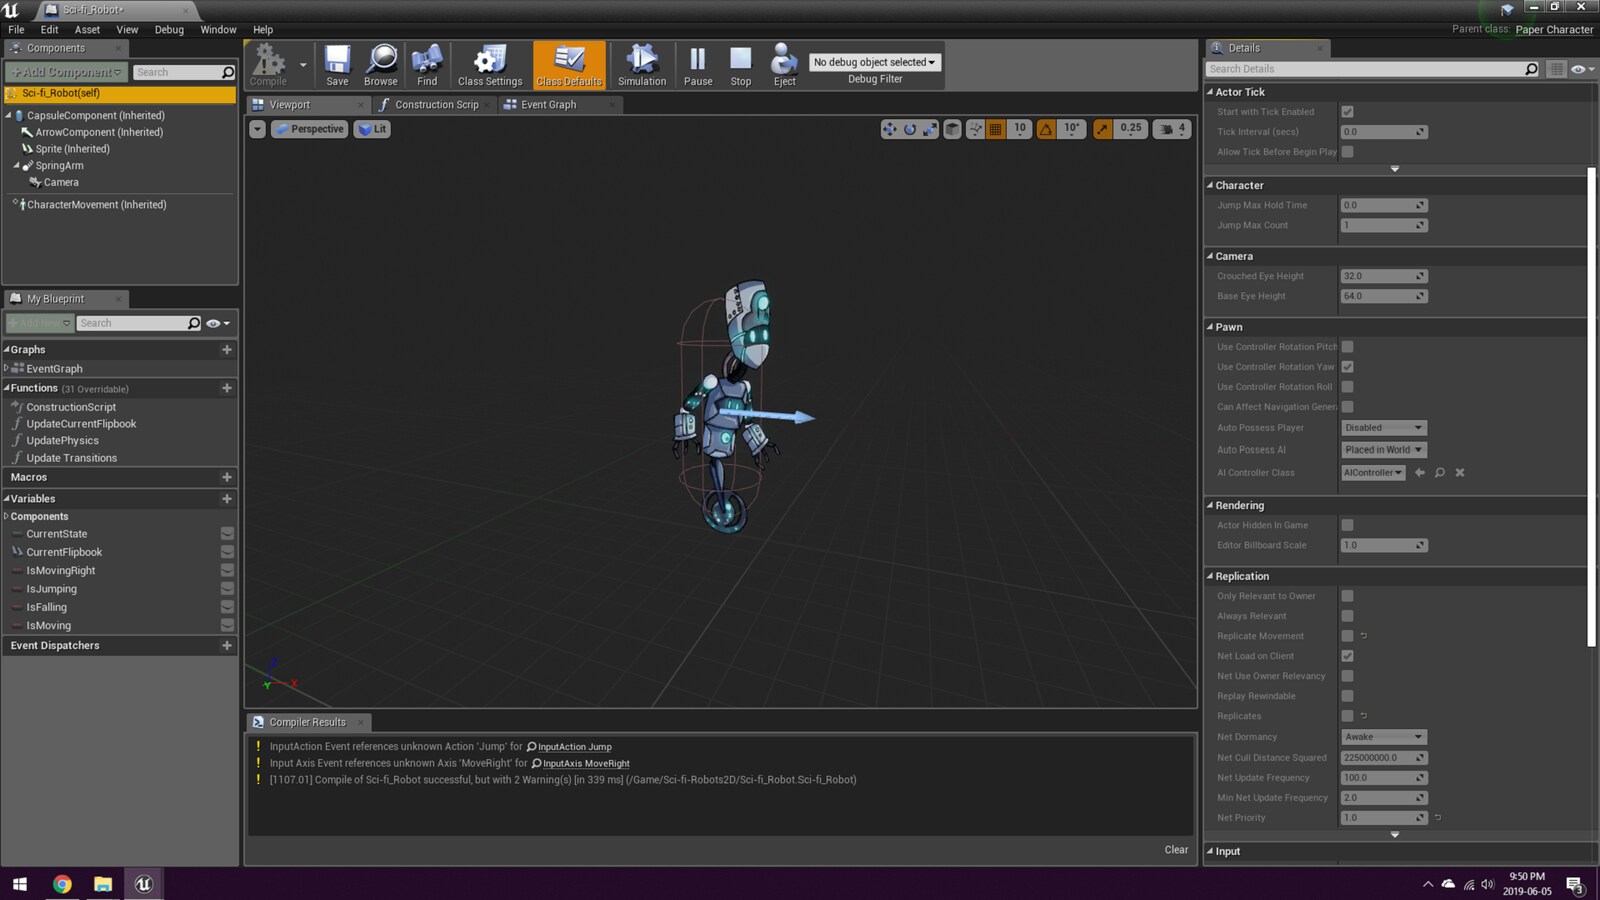Screen dimensions: 1600x900
Task: Open the Auto Possess Player dropdown
Action: click(x=1383, y=427)
